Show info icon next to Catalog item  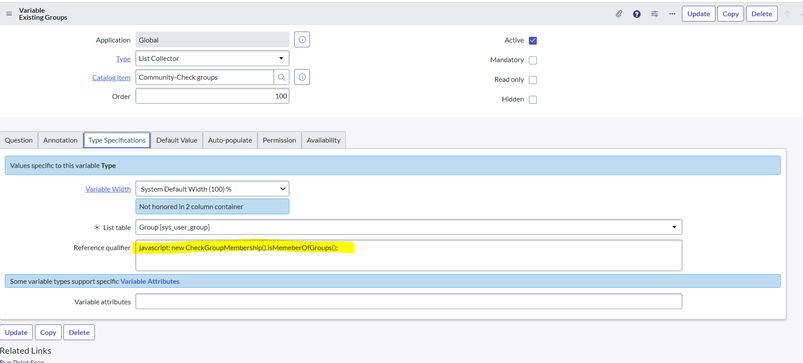click(x=302, y=77)
